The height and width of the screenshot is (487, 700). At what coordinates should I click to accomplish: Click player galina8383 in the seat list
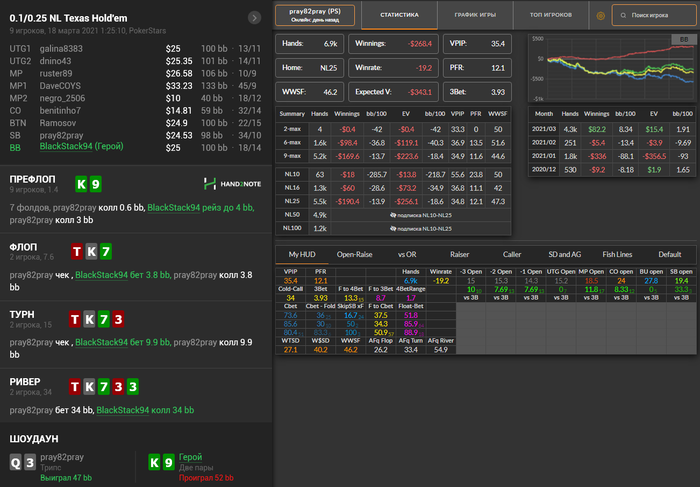point(61,49)
